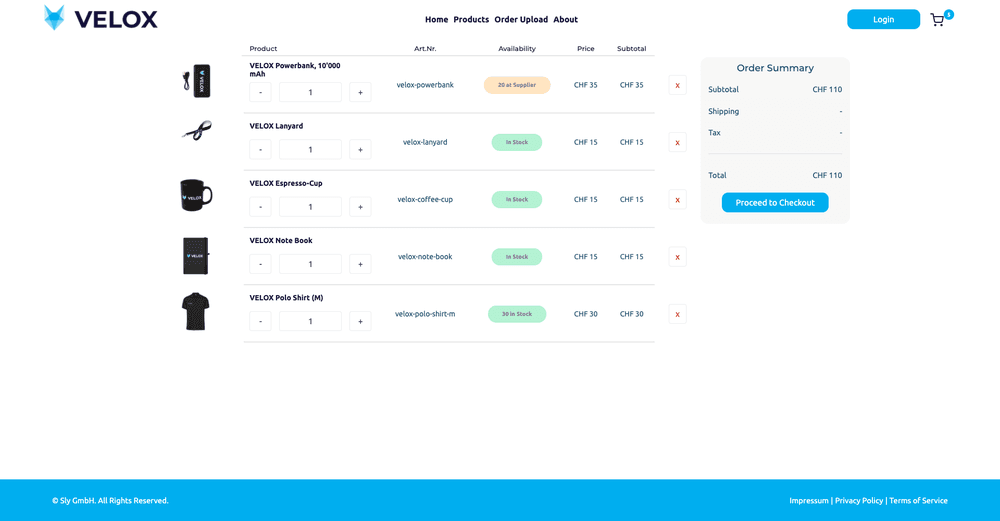
Task: Open the Products menu item
Action: tap(471, 20)
